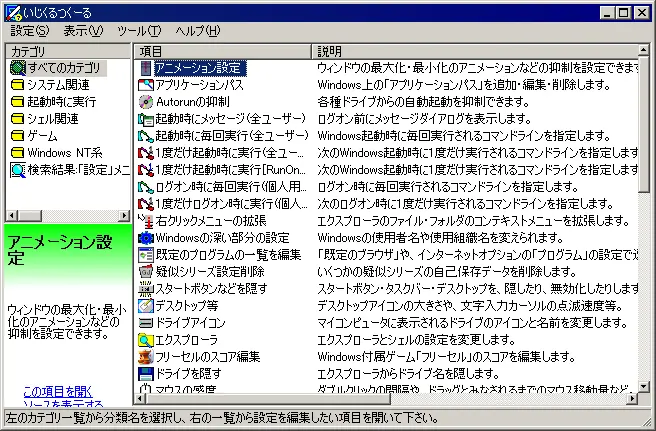Click the フリーセルのスコア編集 icon
This screenshot has width=656, height=431.
click(x=146, y=357)
